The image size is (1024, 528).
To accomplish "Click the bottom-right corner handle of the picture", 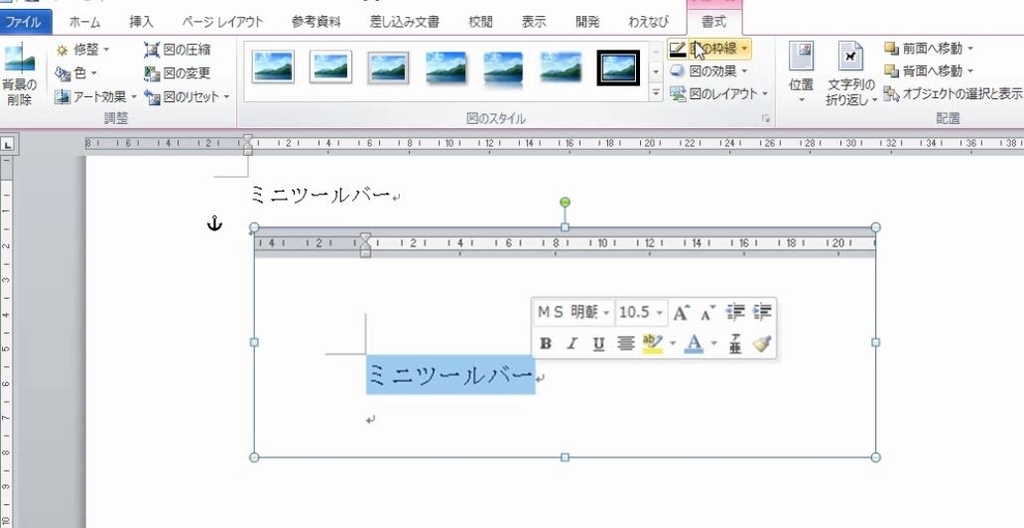I will pyautogui.click(x=876, y=457).
